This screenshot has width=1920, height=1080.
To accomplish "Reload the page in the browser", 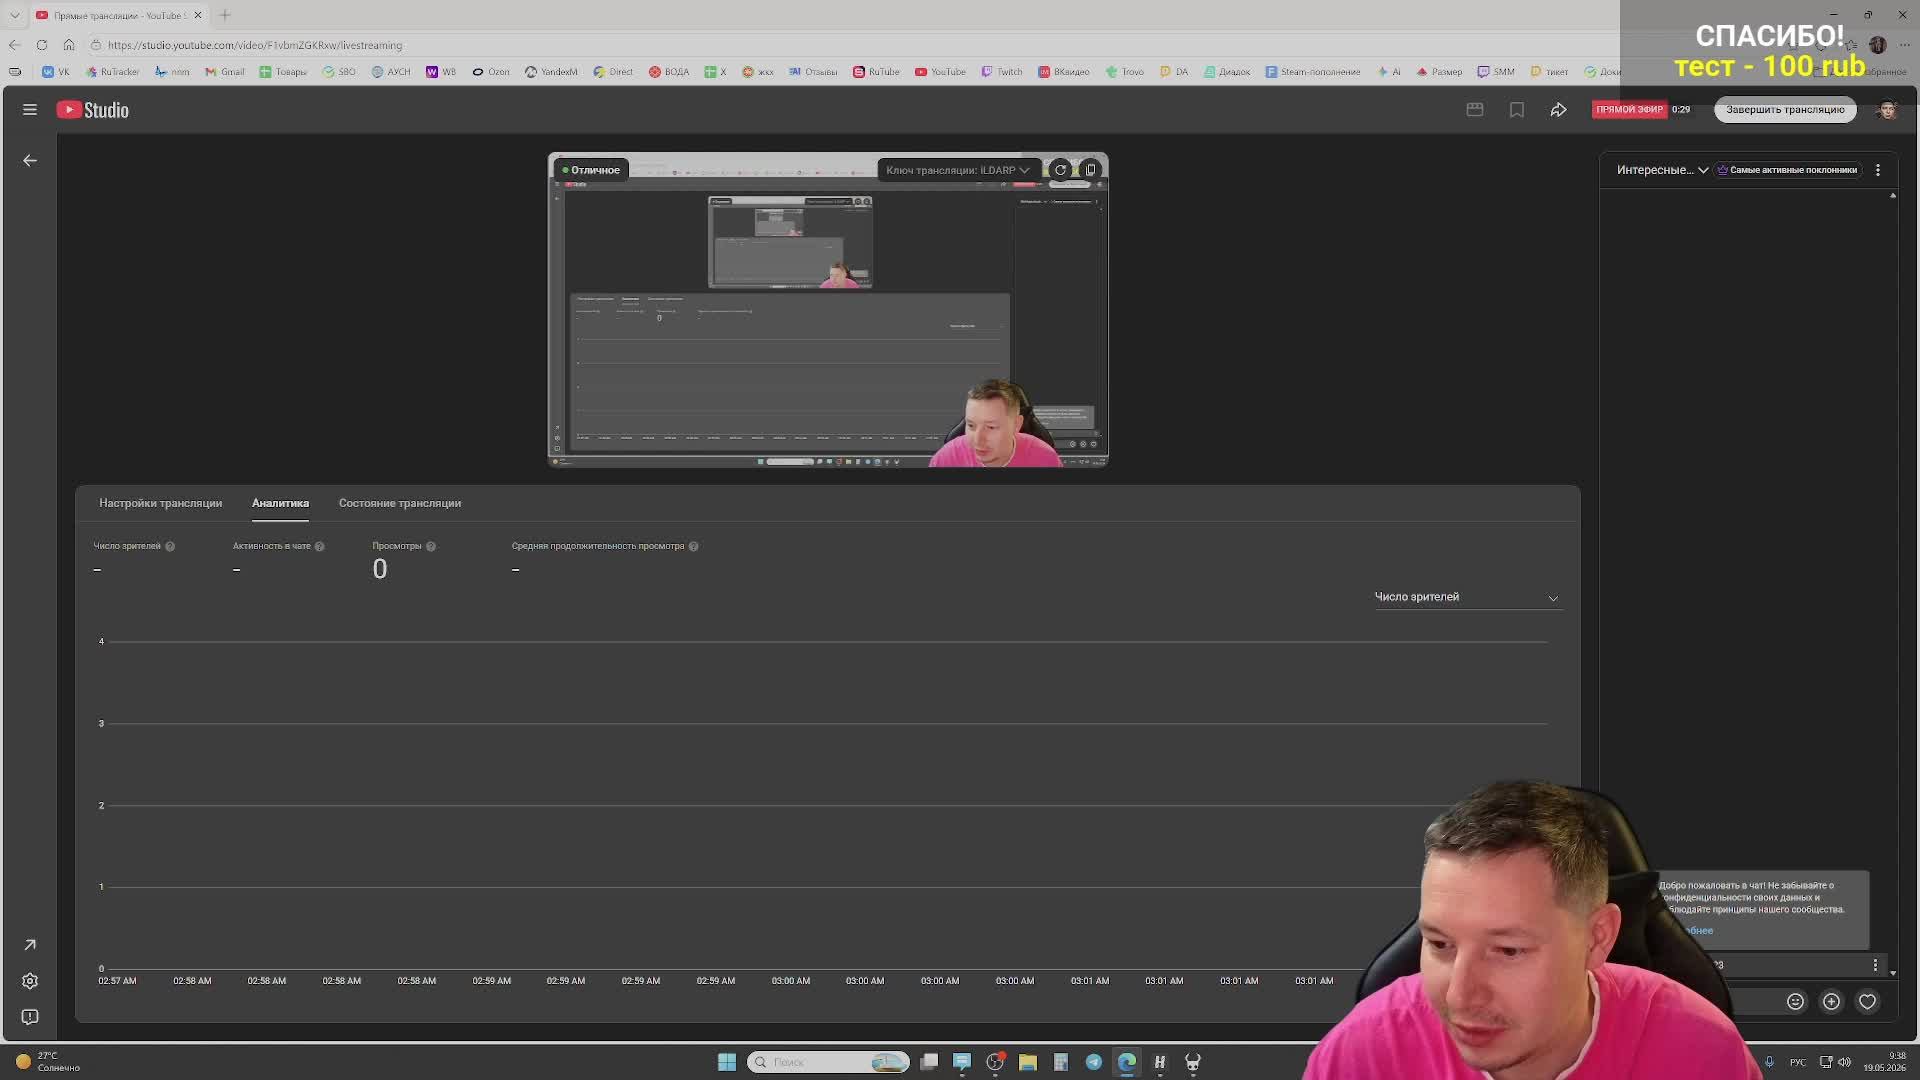I will 42,45.
